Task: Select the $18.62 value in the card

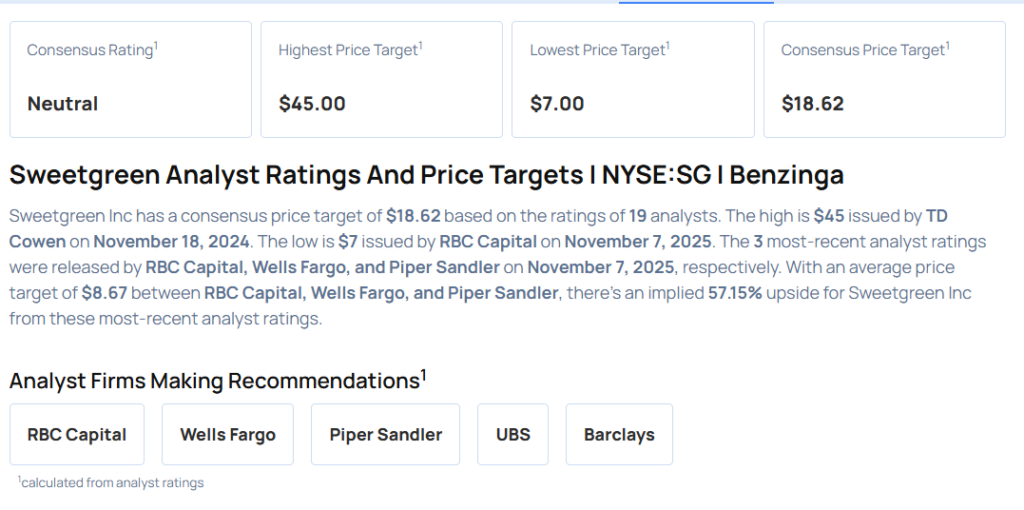Action: pos(812,103)
